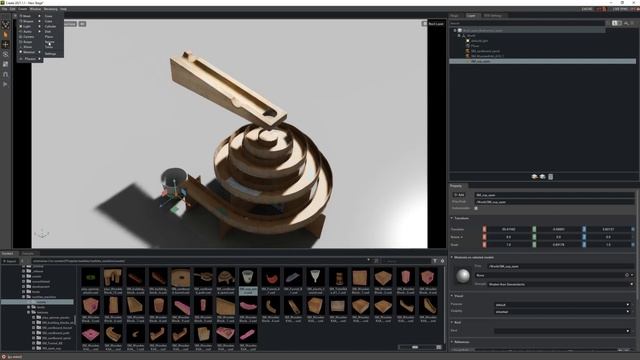The image size is (640, 360).
Task: Activate the Move tool with crossed arrows
Action: (5, 44)
